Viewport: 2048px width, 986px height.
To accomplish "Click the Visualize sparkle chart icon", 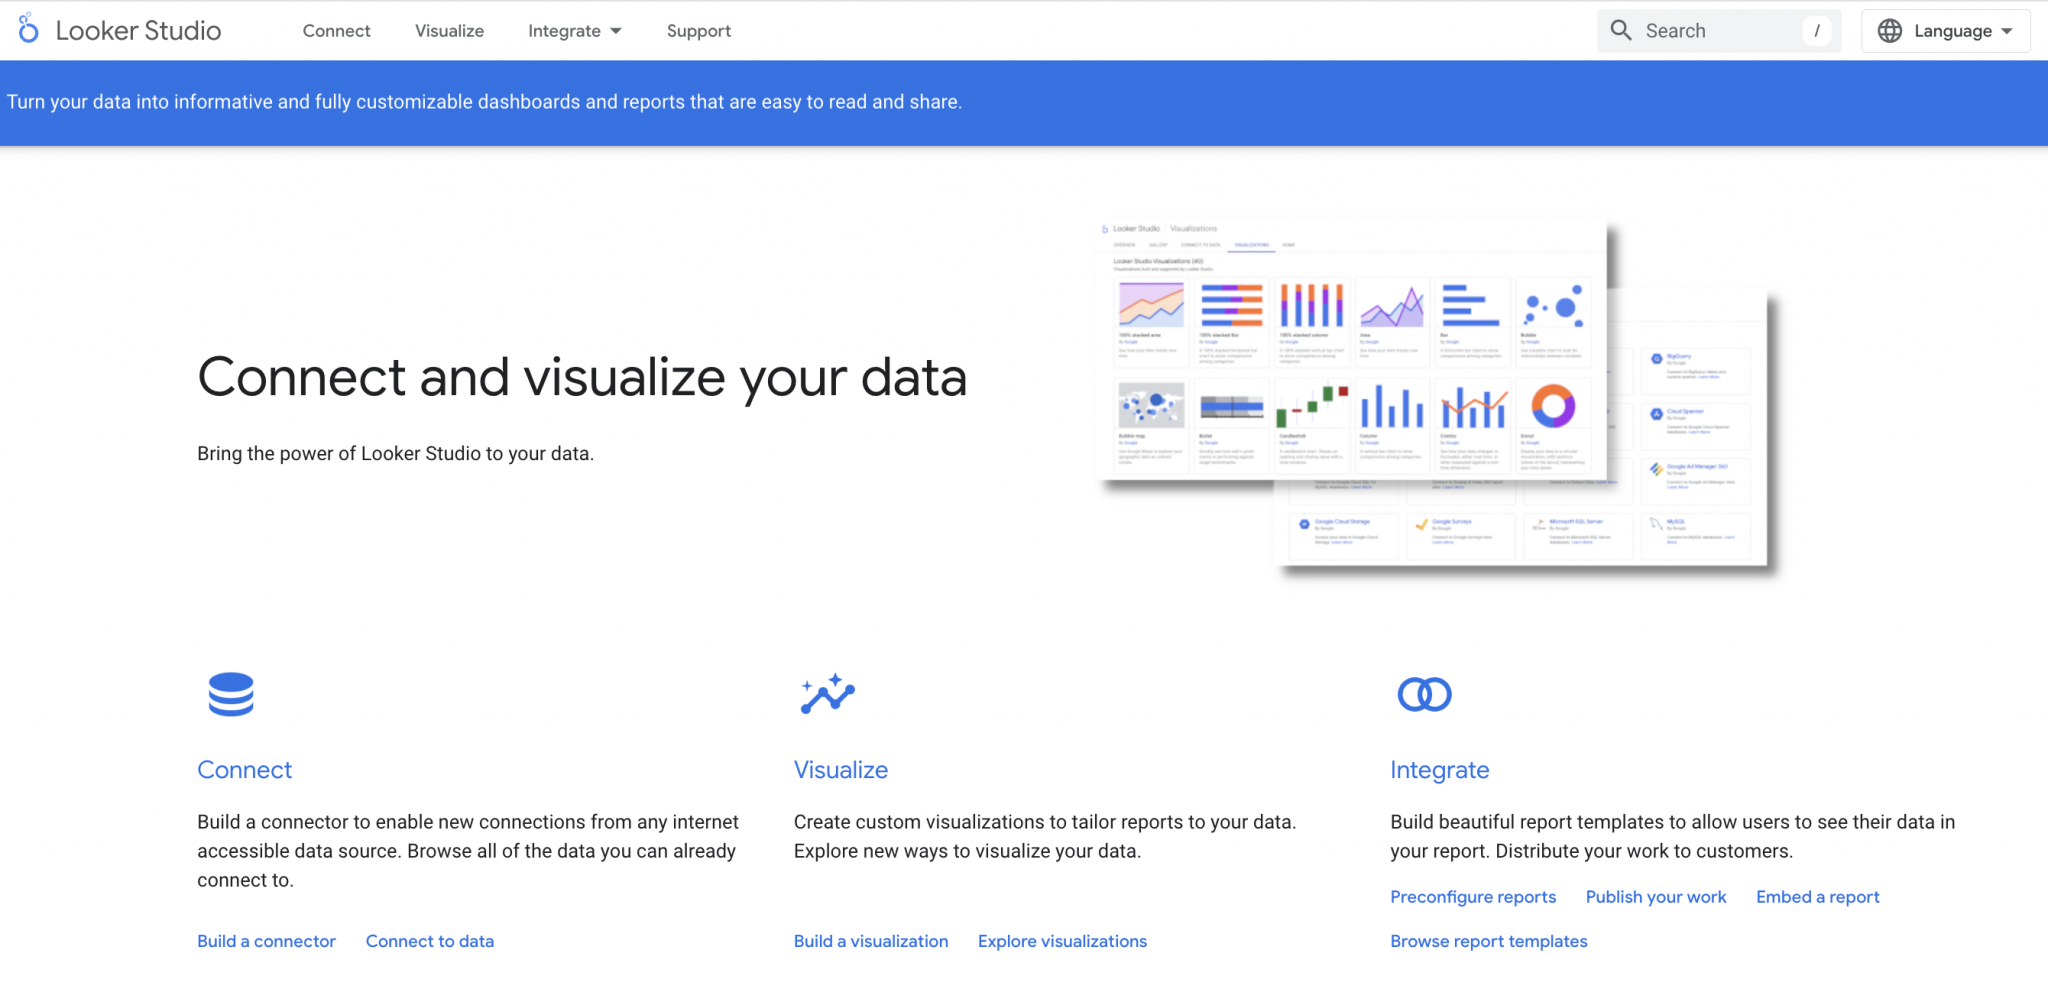I will 827,694.
